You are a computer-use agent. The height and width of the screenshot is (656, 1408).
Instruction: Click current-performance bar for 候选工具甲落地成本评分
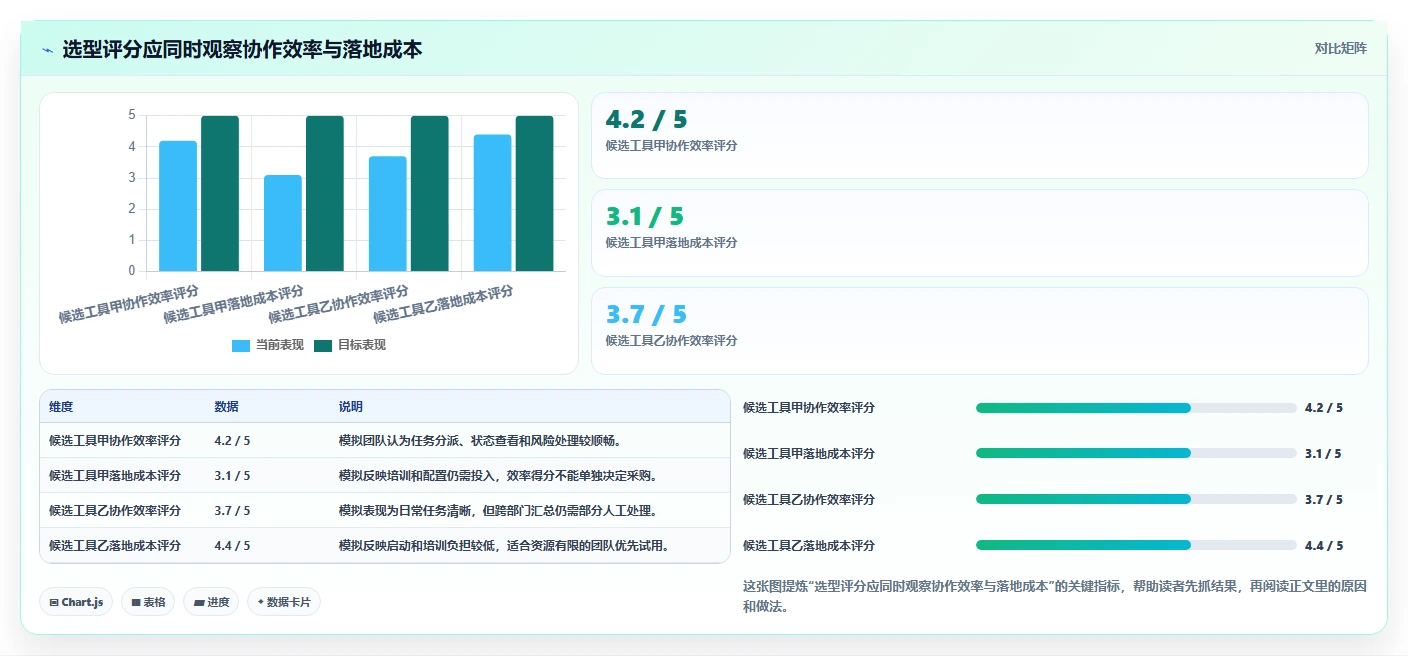283,223
